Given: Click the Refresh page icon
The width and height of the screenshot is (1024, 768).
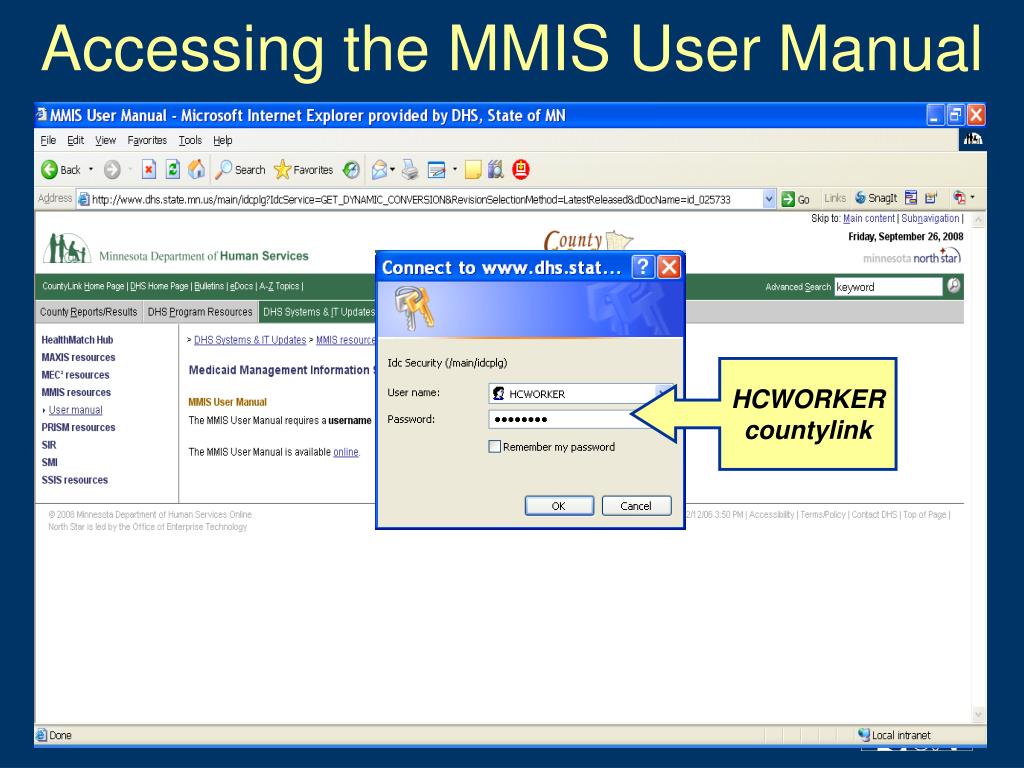Looking at the screenshot, I should point(172,170).
